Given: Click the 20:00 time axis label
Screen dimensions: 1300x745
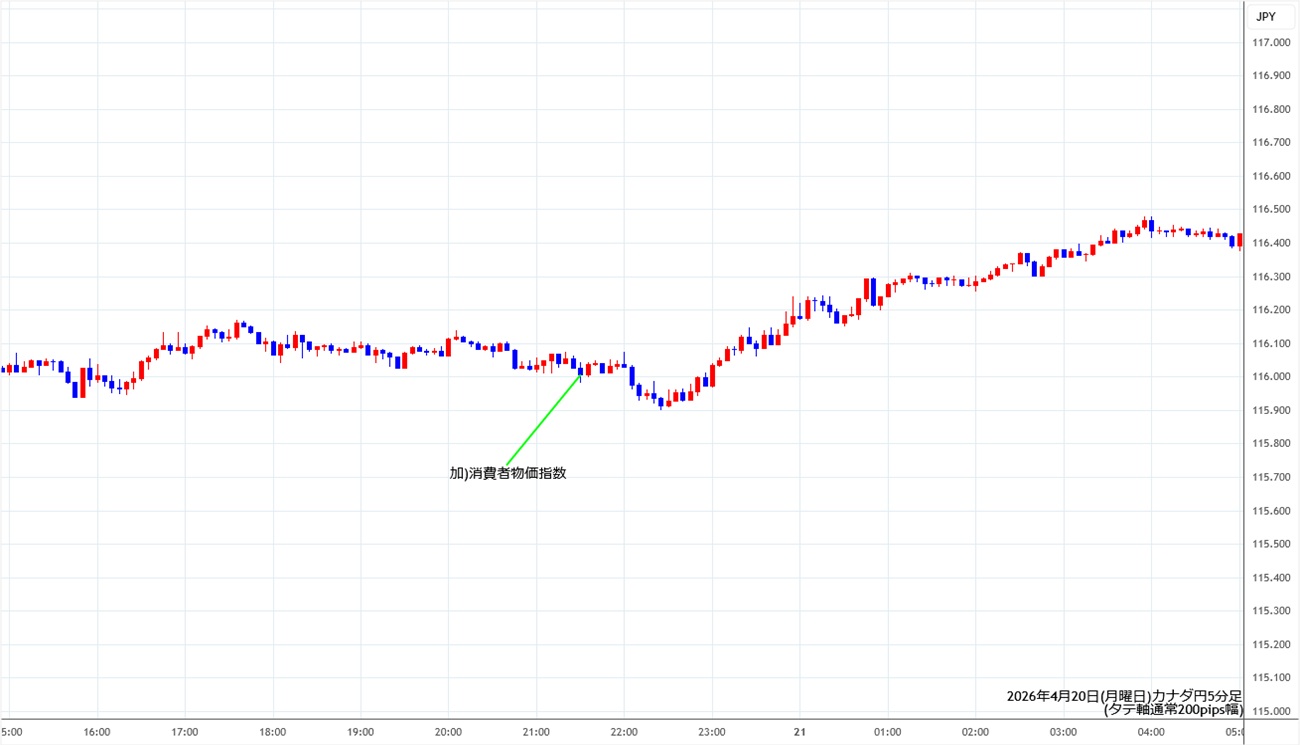Looking at the screenshot, I should 448,731.
